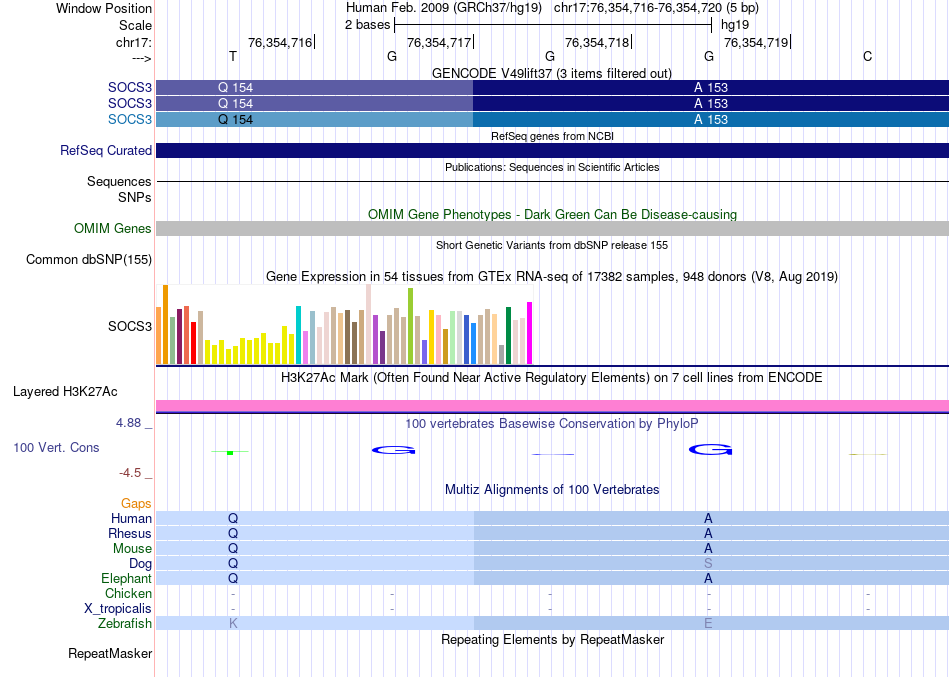This screenshot has width=950, height=677.
Task: Click the Human species label
Action: point(131,518)
